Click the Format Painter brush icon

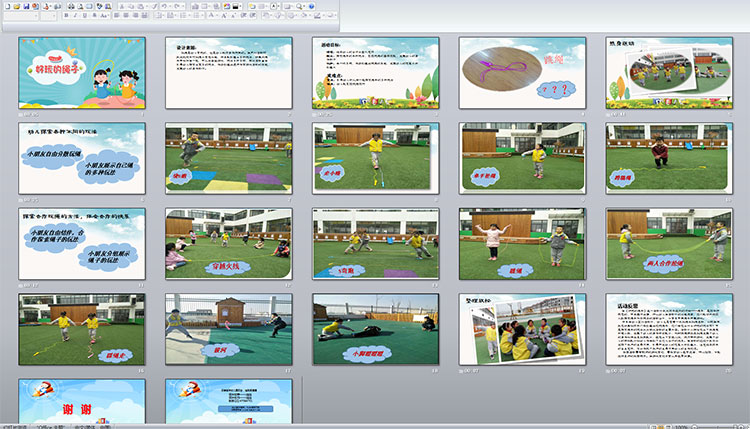[x=154, y=6]
